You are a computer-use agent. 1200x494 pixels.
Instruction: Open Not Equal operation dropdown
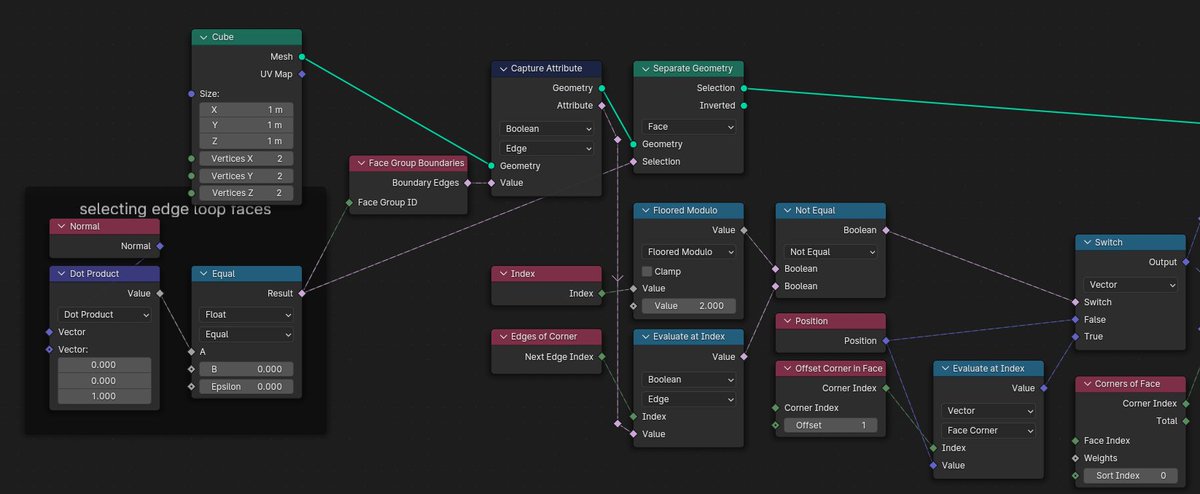point(831,252)
